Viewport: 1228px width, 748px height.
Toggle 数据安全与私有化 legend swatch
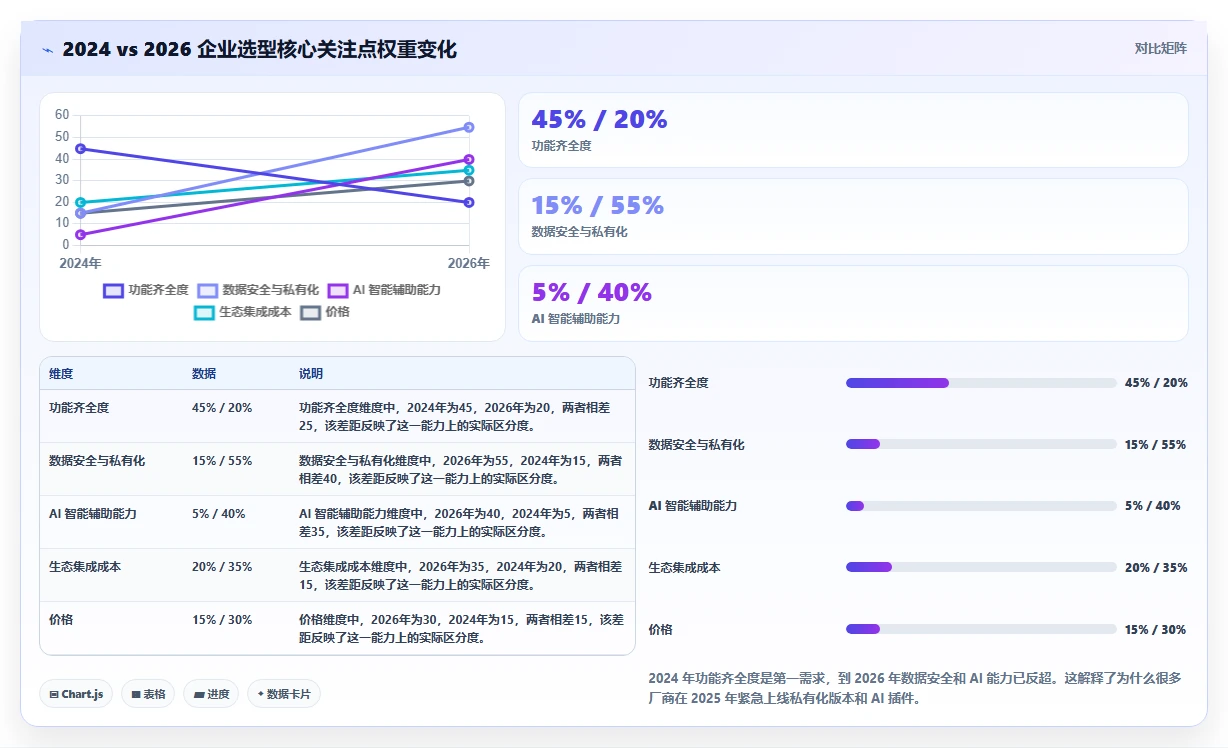208,290
